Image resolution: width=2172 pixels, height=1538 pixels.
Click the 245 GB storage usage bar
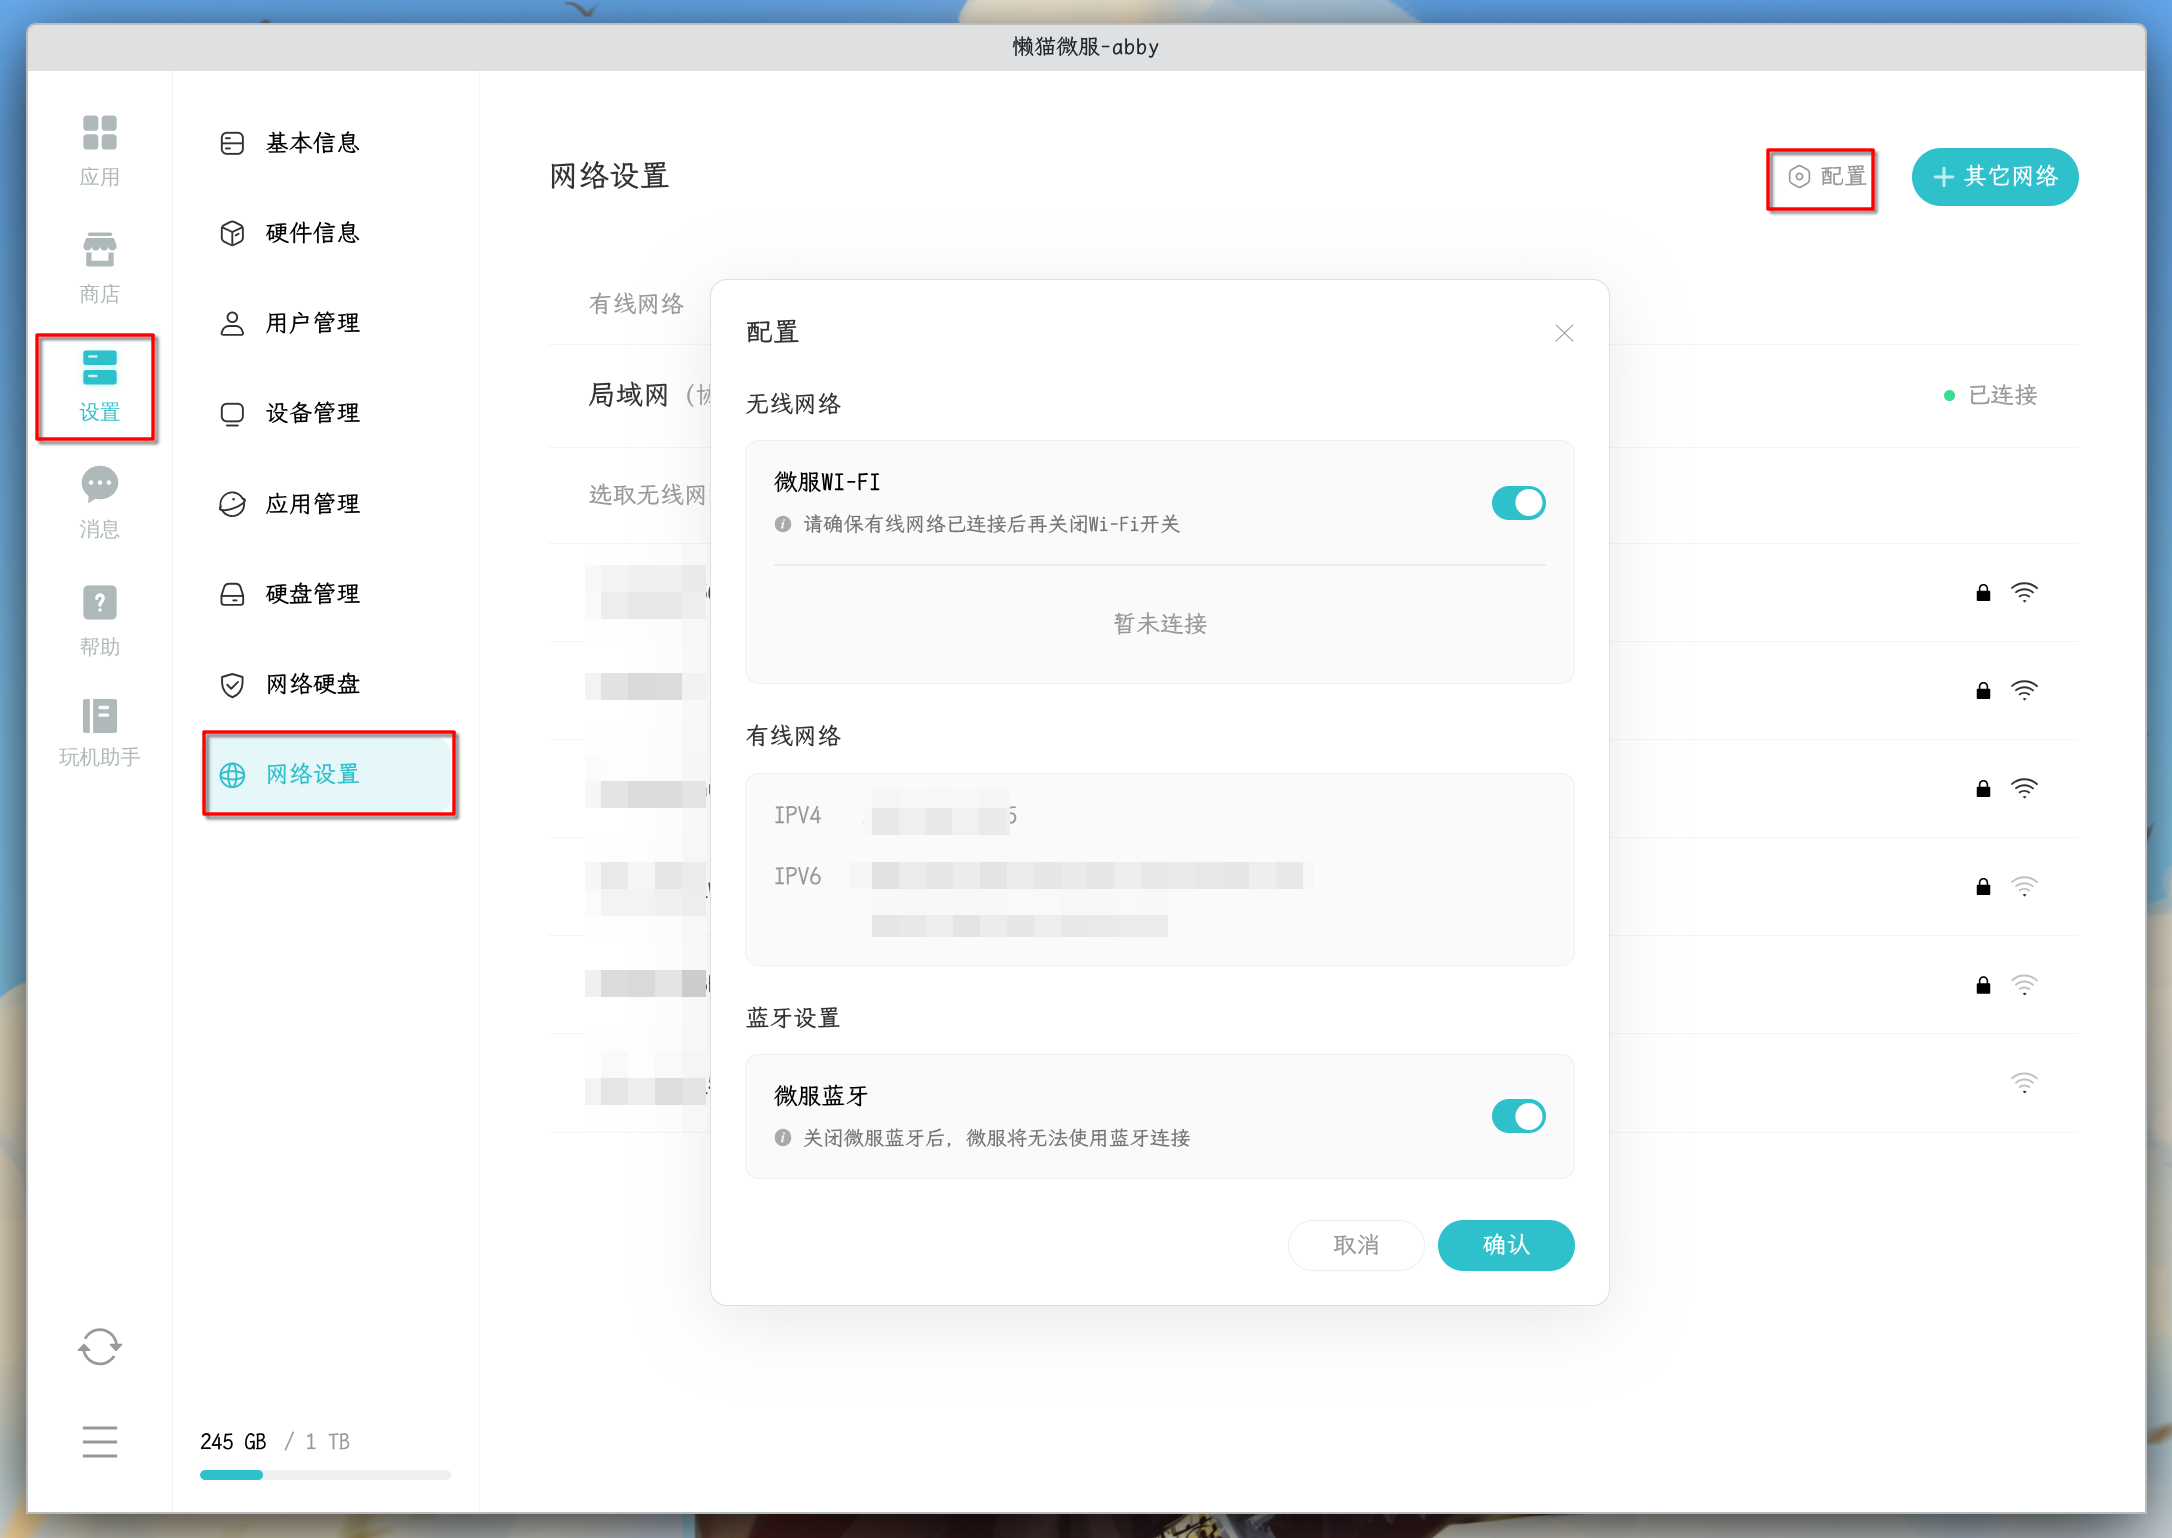coord(325,1475)
